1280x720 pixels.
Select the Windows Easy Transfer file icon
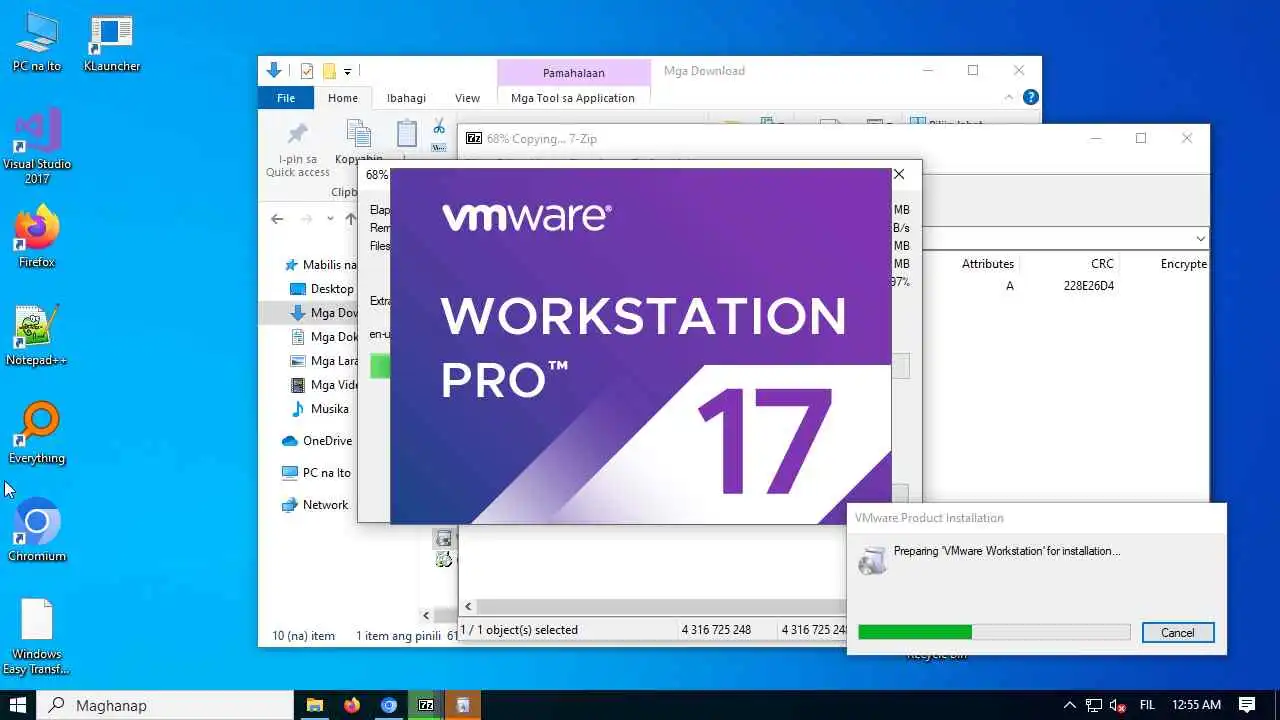(x=37, y=637)
